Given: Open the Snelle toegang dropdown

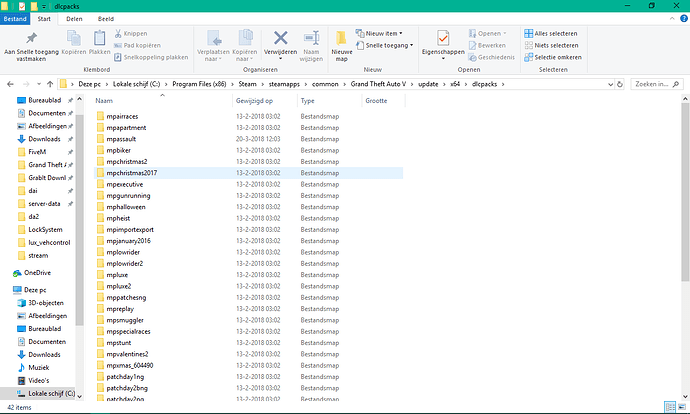Looking at the screenshot, I should pos(385,45).
